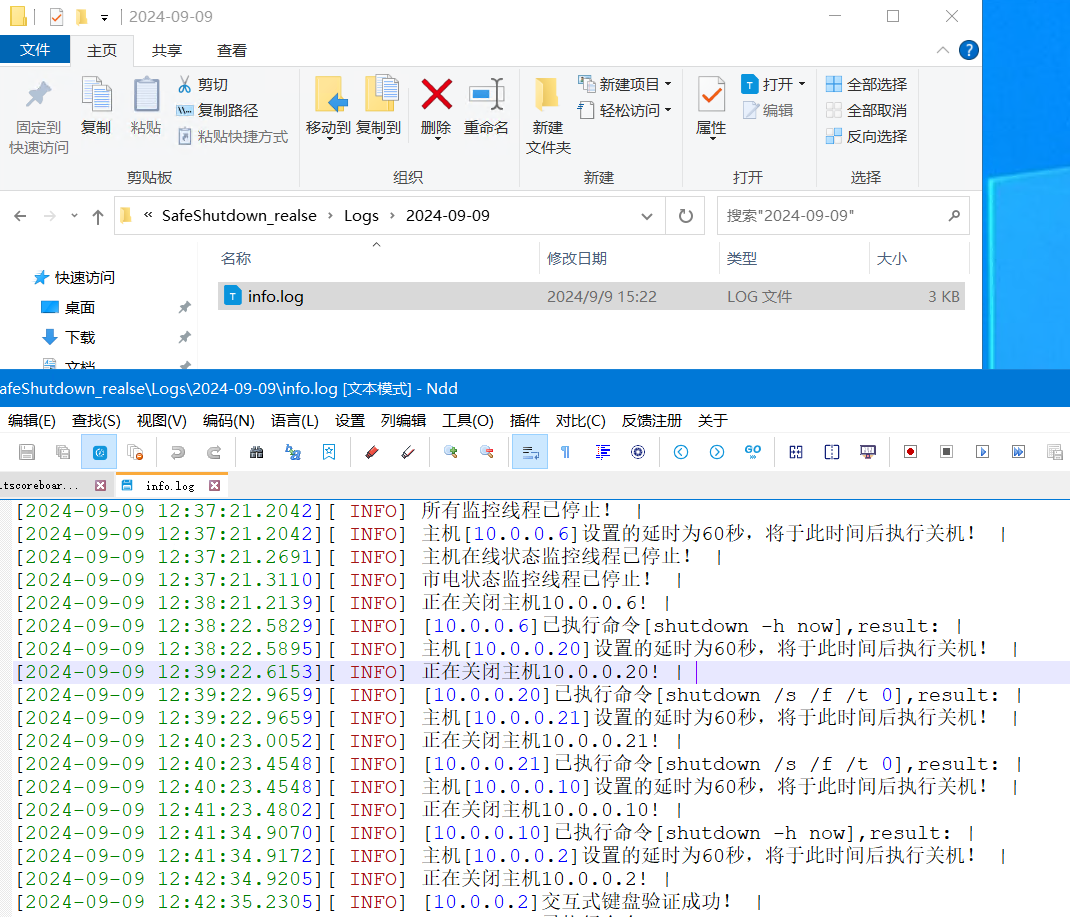Screen dimensions: 1070x917
Task: Open the 查找(S) menu in Ndd
Action: tap(96, 421)
